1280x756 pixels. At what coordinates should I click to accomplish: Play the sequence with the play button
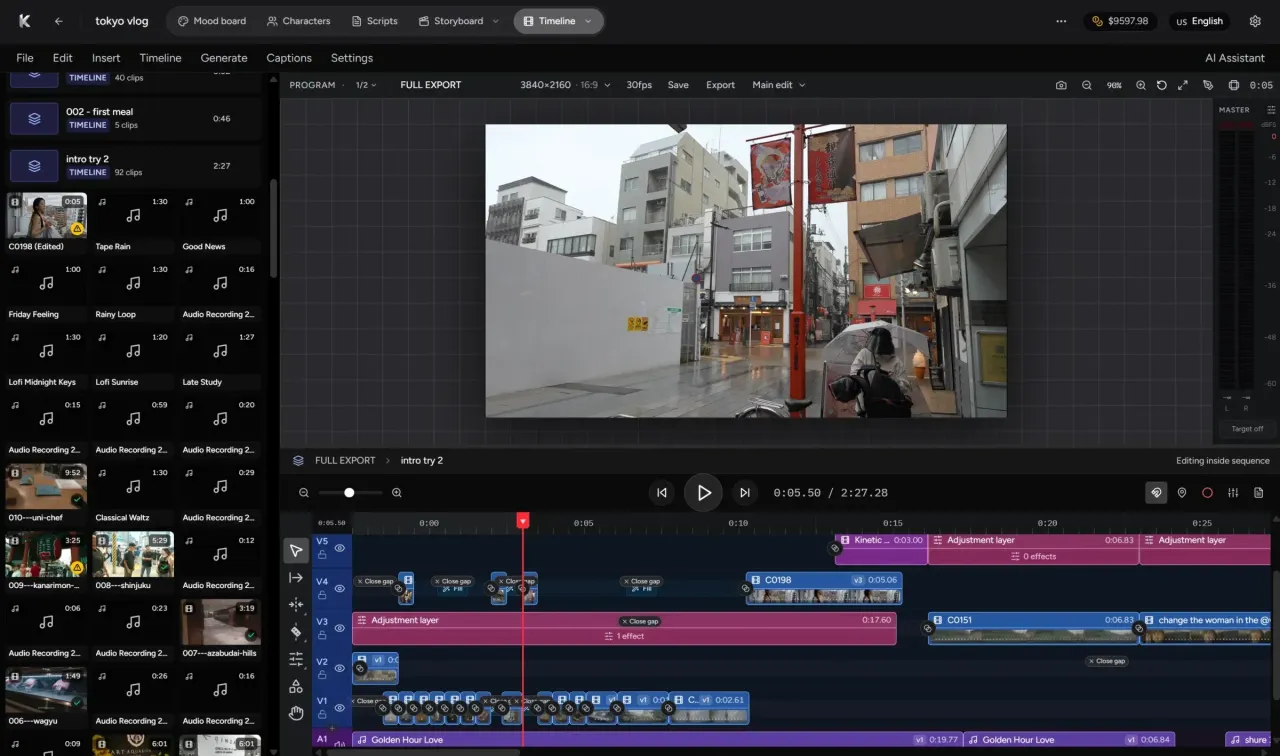(x=703, y=493)
